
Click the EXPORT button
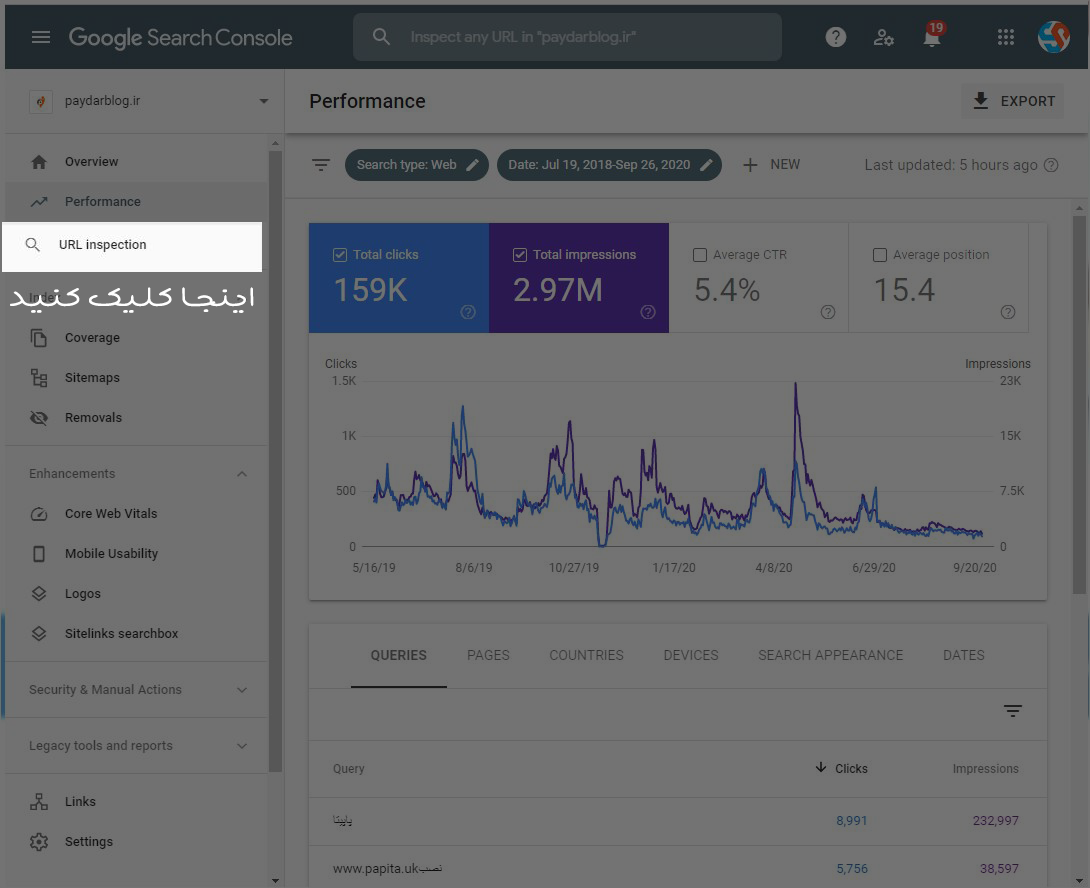(x=1013, y=100)
